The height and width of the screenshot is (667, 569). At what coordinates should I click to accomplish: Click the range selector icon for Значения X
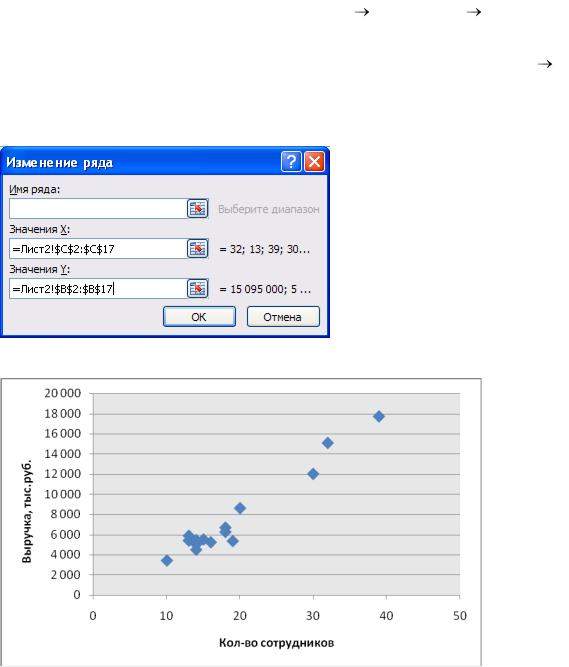pyautogui.click(x=198, y=248)
